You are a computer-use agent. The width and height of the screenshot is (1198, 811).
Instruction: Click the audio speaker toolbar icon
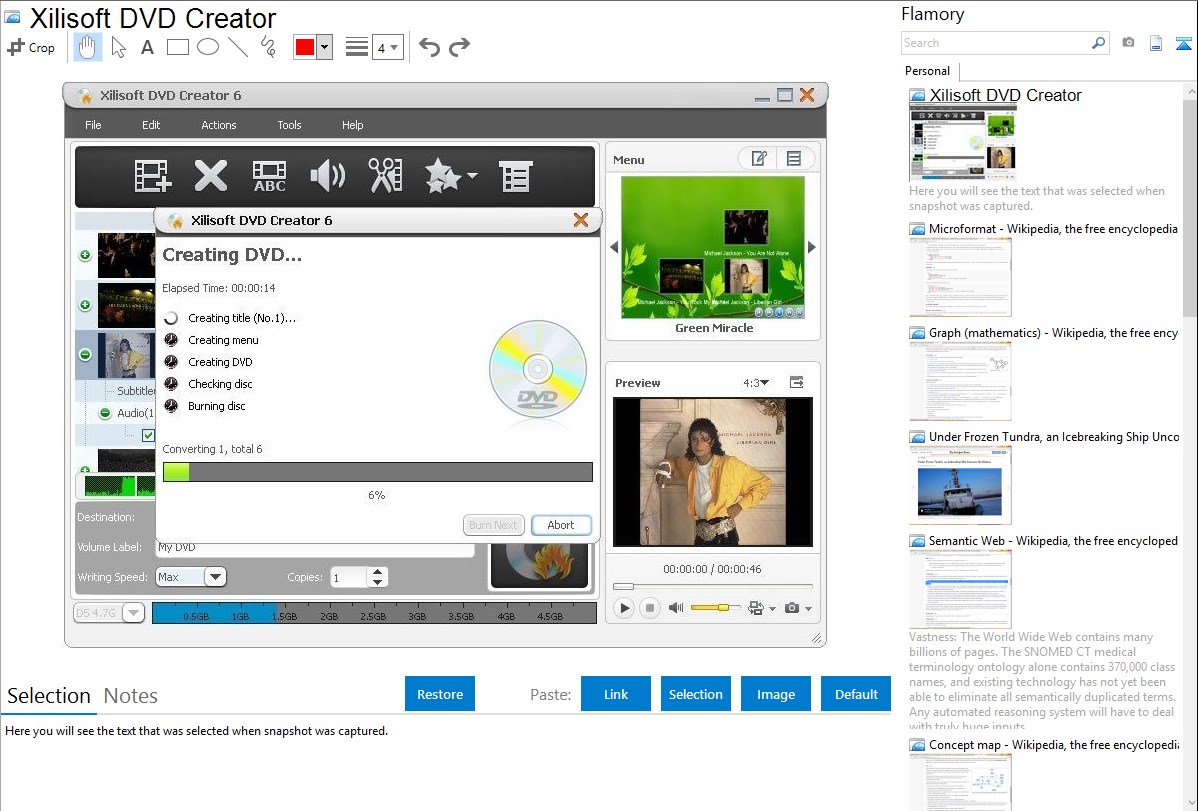(x=328, y=176)
